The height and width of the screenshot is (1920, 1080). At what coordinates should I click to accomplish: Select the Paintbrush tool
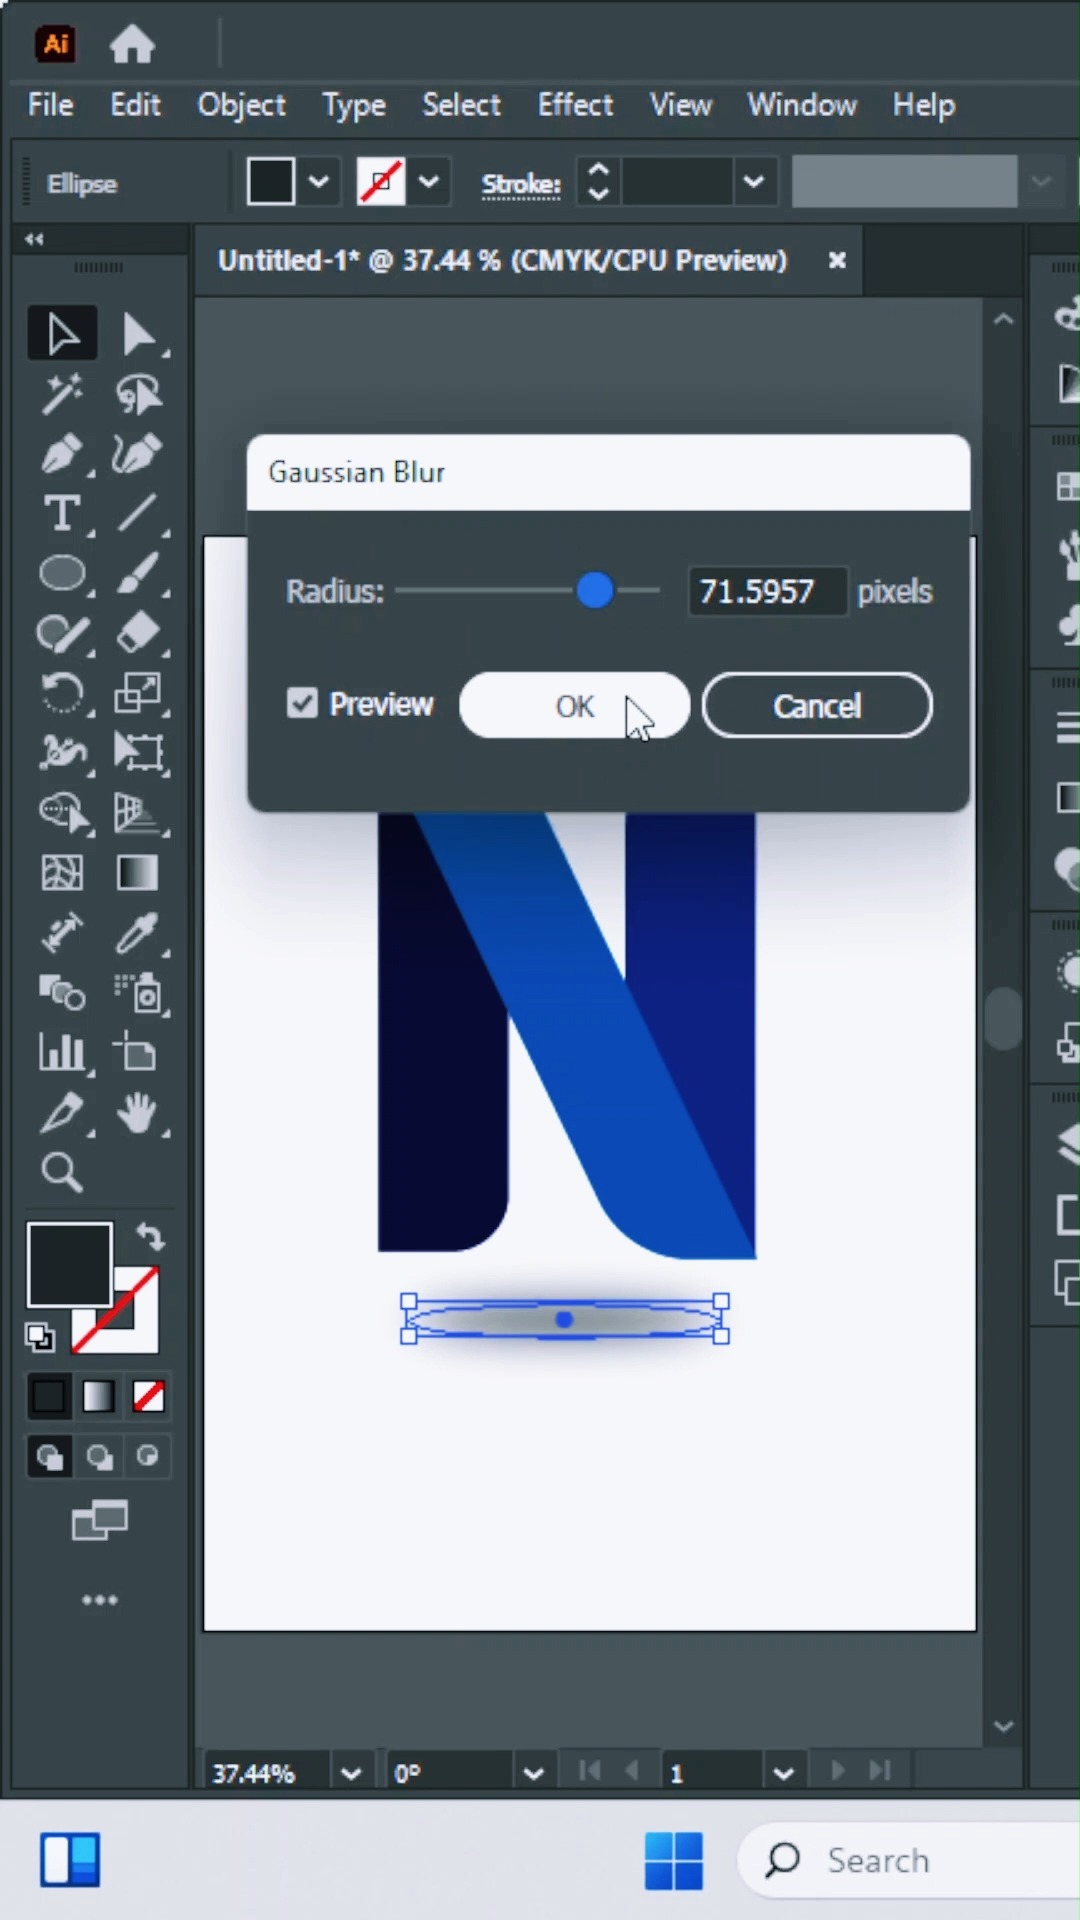pos(138,574)
